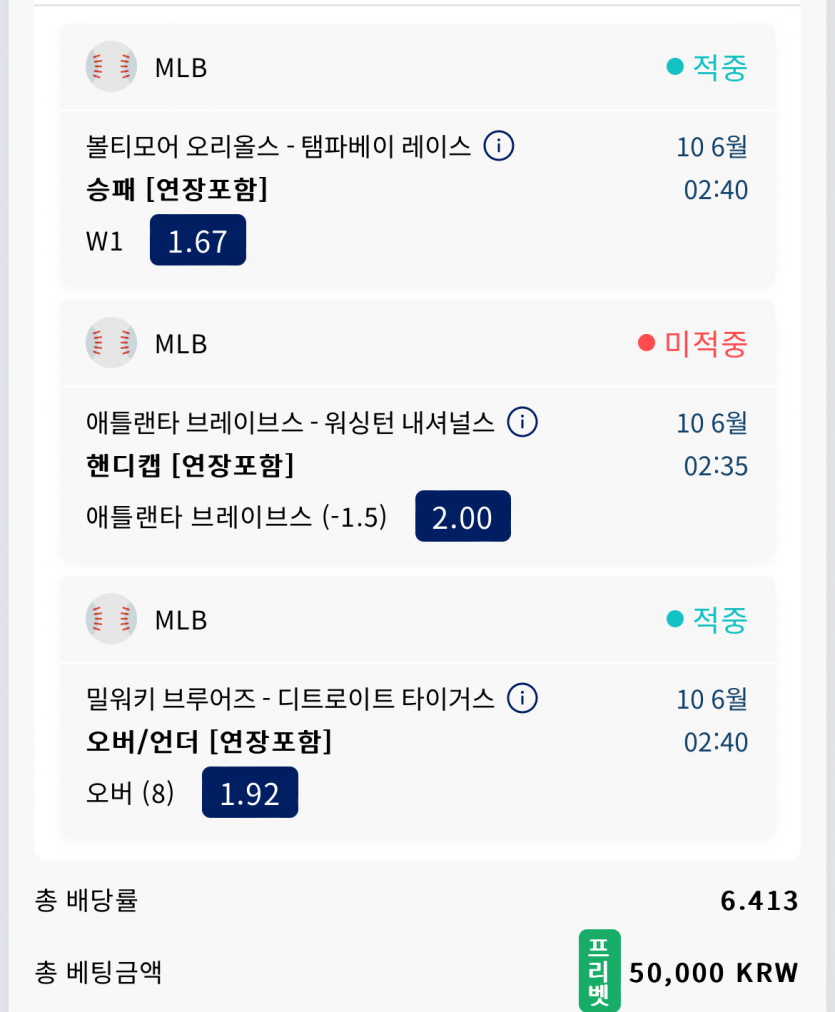Screen dimensions: 835x1012
Task: Tap baseball icon on third MLB card
Action: 111,619
